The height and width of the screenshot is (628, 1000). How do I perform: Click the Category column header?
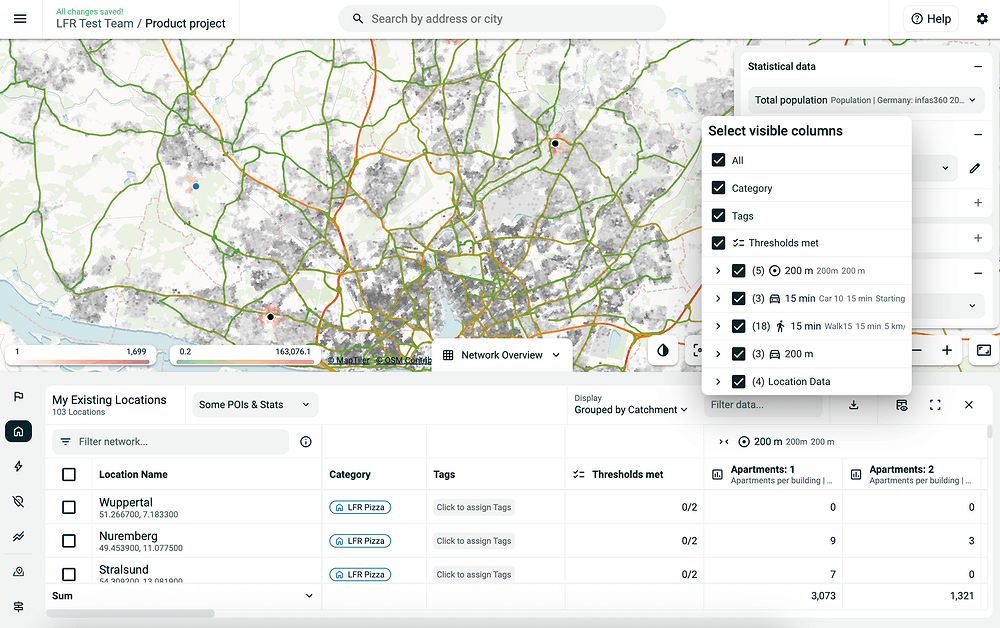(349, 474)
